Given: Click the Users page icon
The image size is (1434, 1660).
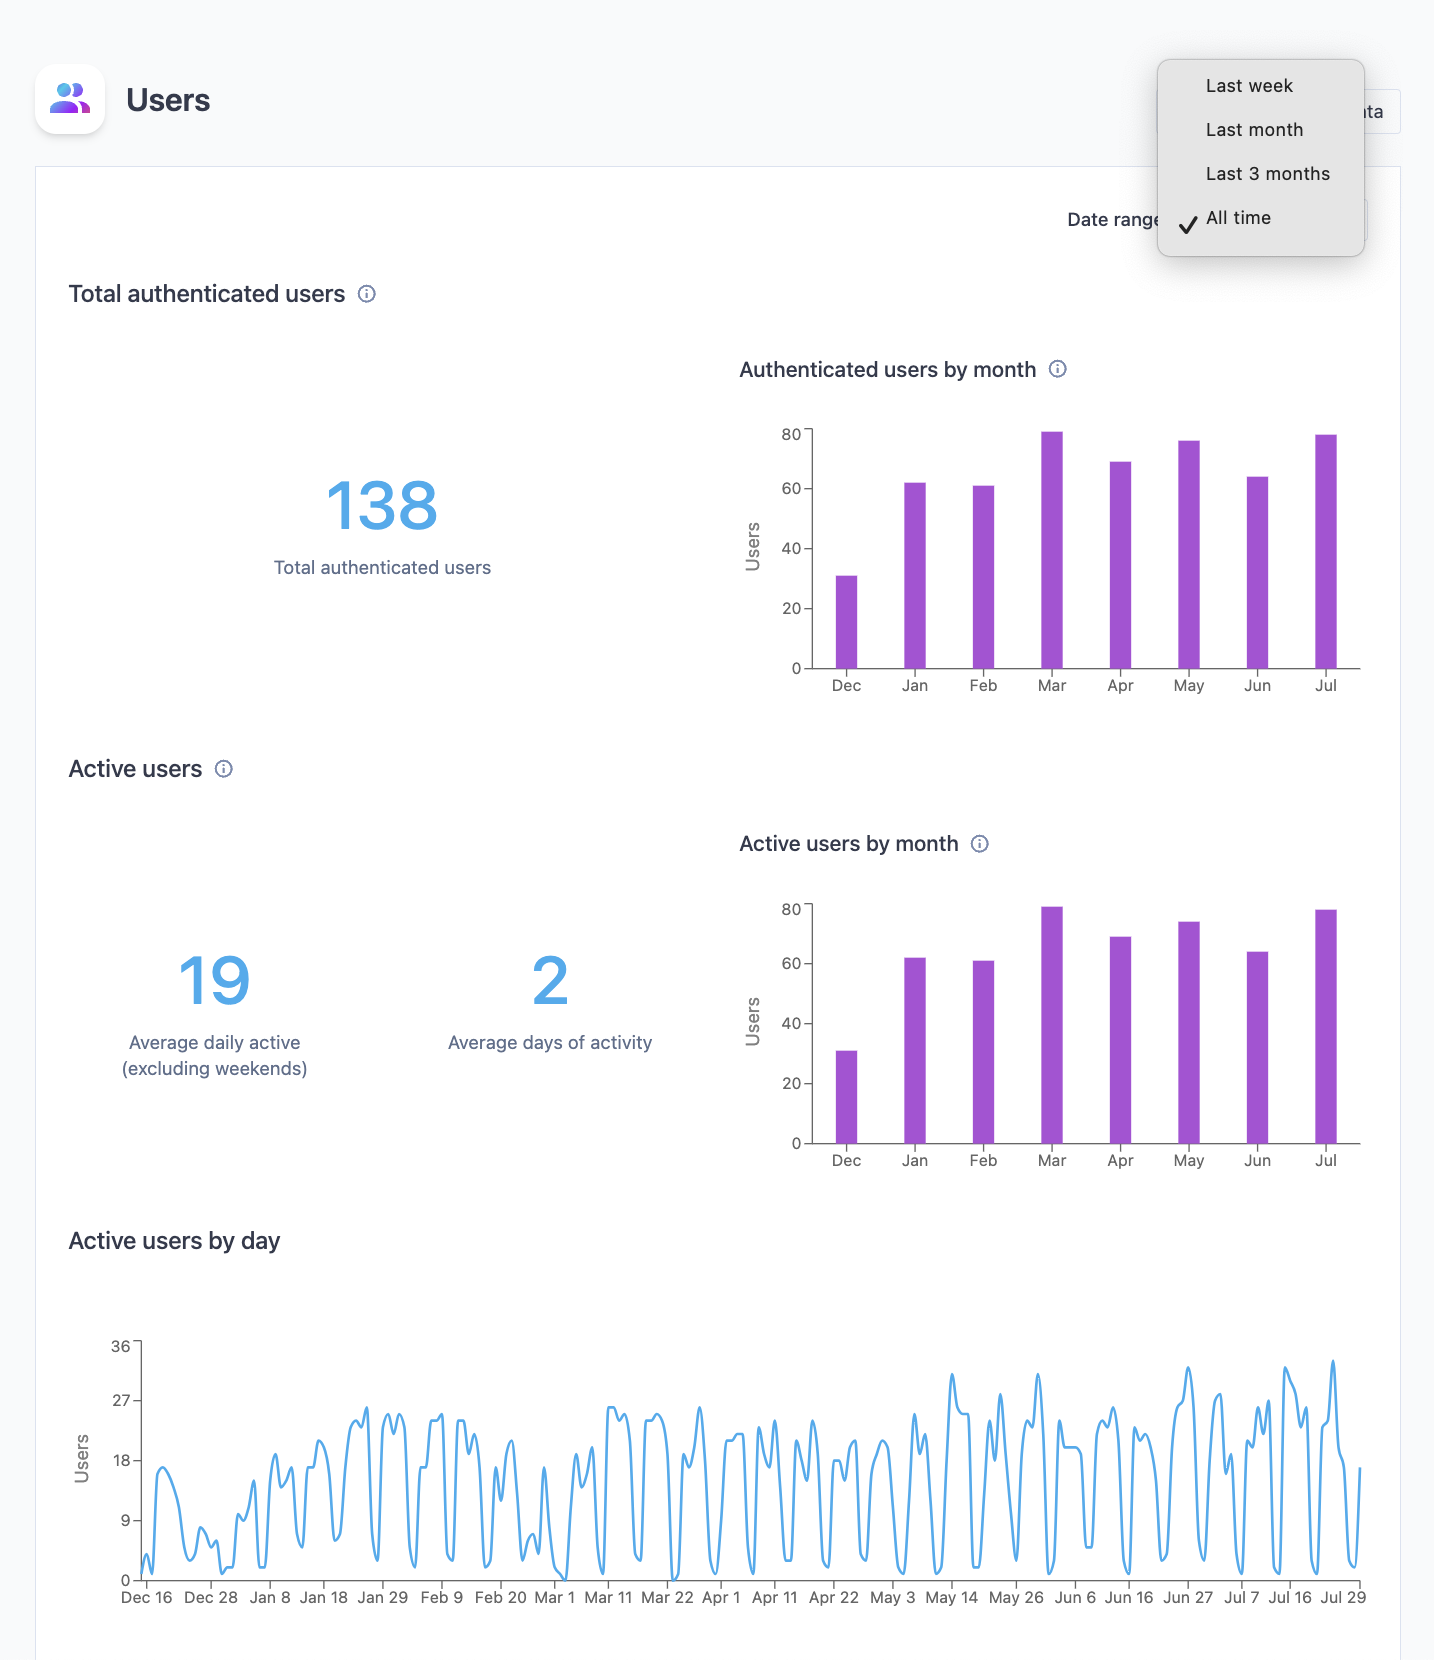Looking at the screenshot, I should pos(70,99).
